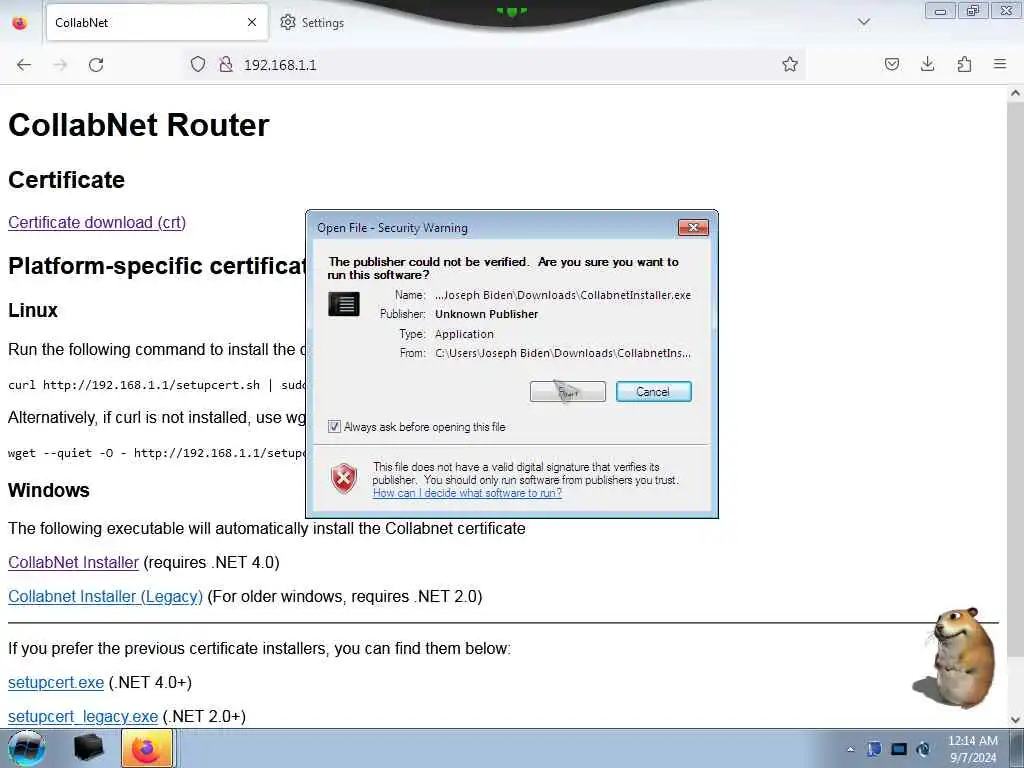Download setupcert_legacy.exe link
Image resolution: width=1024 pixels, height=768 pixels.
point(83,716)
